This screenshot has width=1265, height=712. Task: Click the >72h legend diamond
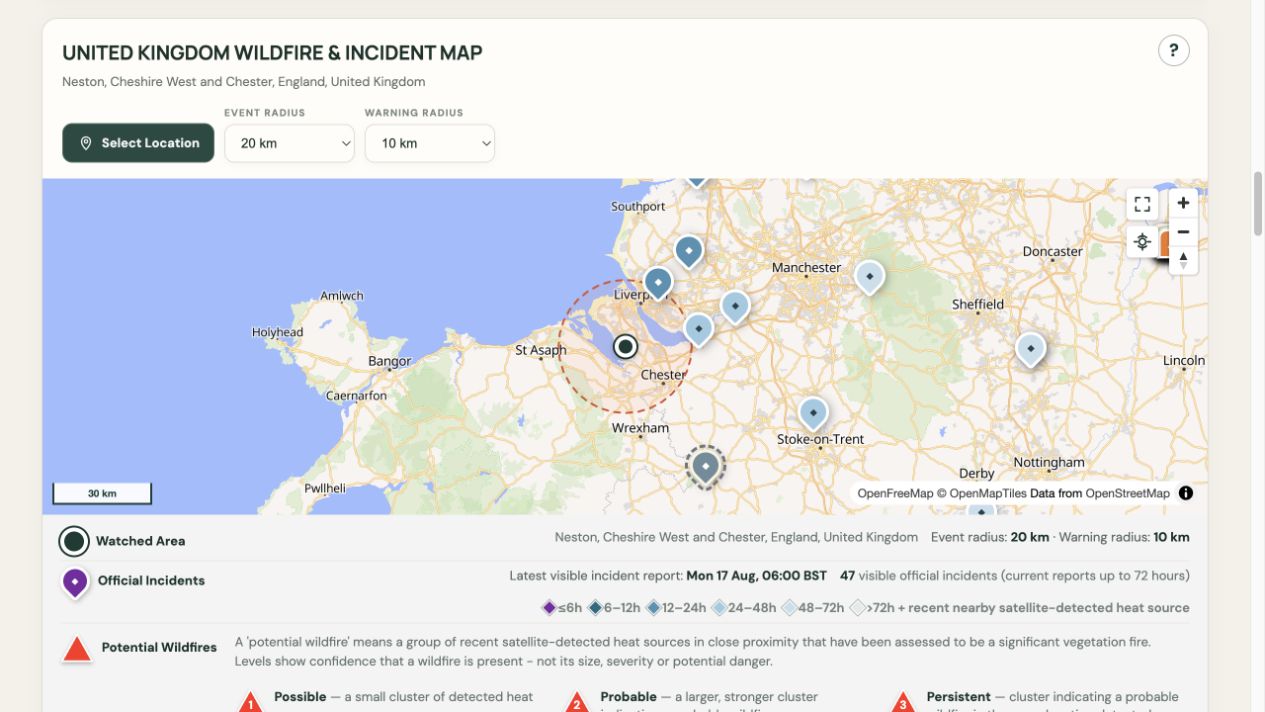tap(857, 608)
